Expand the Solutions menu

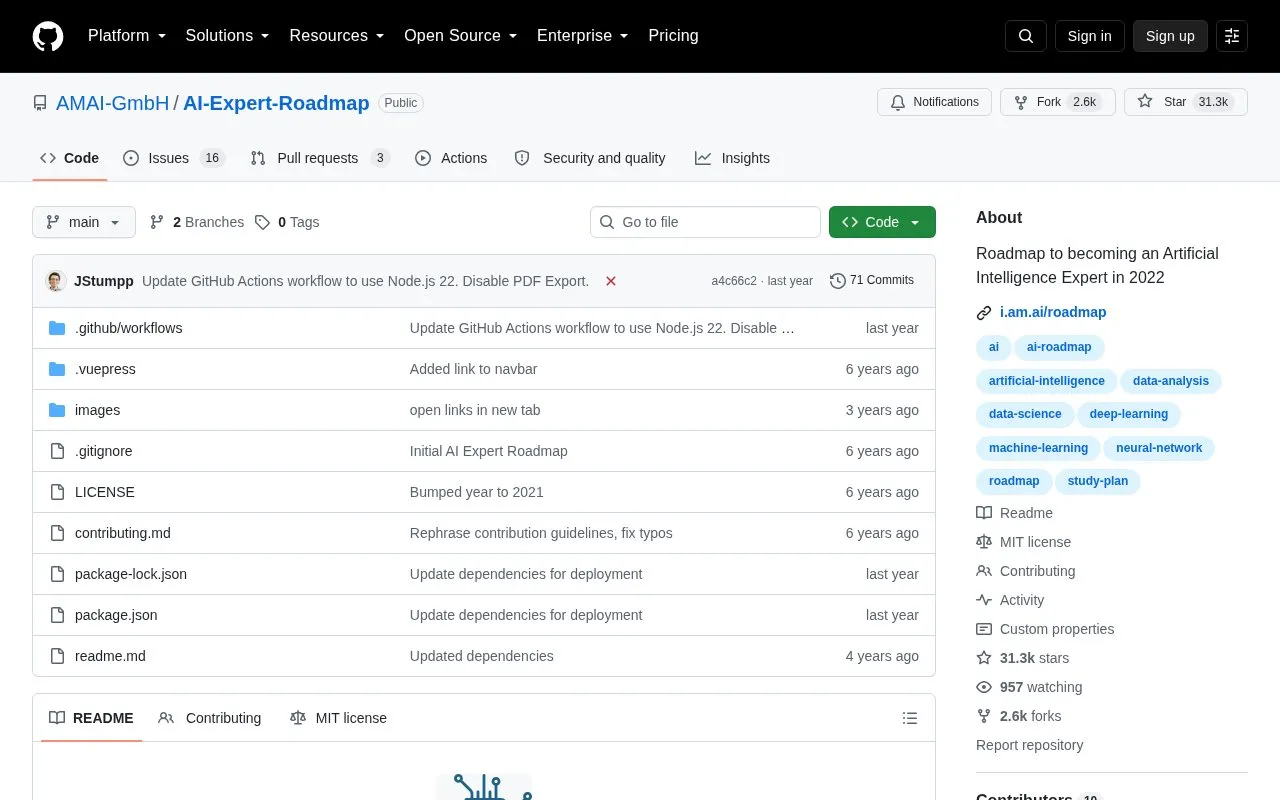click(x=227, y=35)
